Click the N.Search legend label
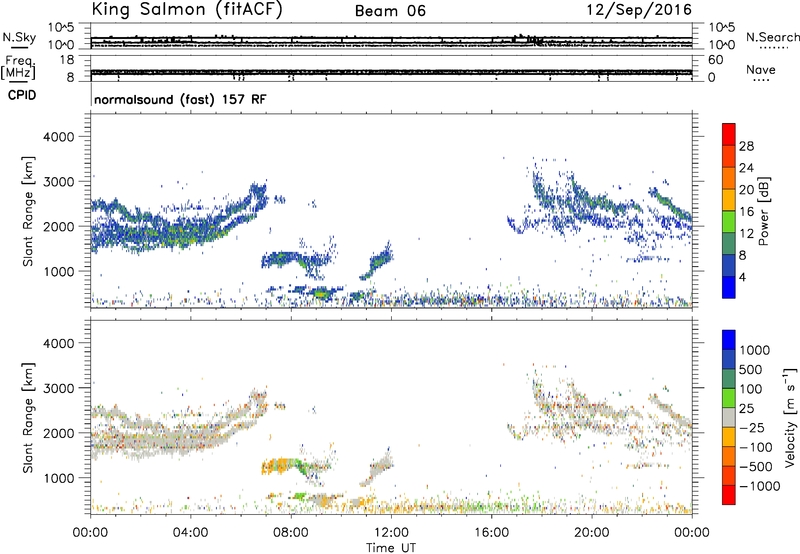The image size is (800, 554). pyautogui.click(x=773, y=37)
